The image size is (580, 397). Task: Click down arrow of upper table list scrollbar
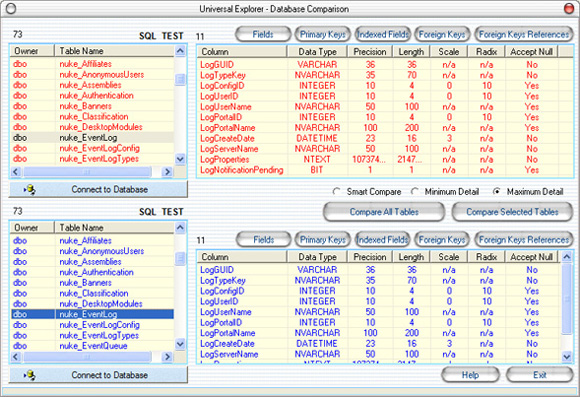[x=180, y=159]
